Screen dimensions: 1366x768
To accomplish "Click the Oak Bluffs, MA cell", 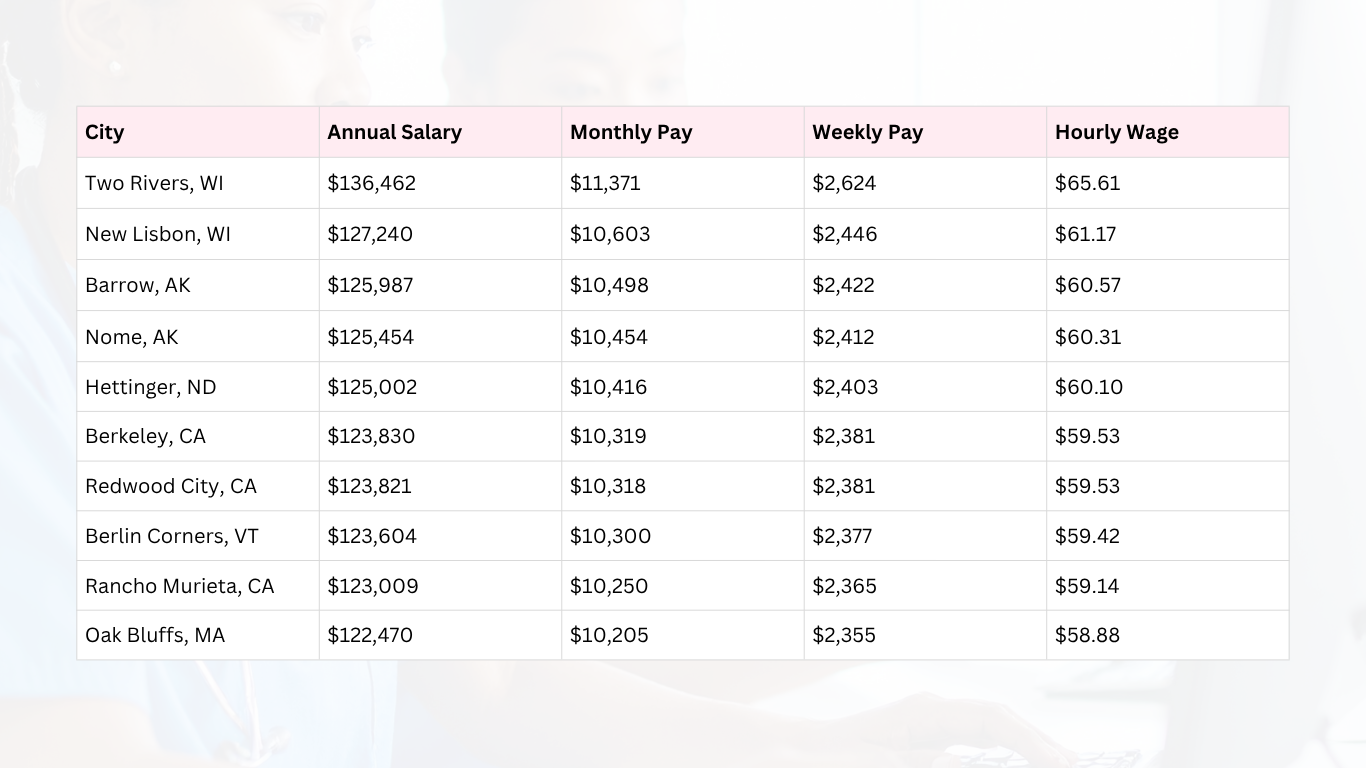I will (x=155, y=635).
